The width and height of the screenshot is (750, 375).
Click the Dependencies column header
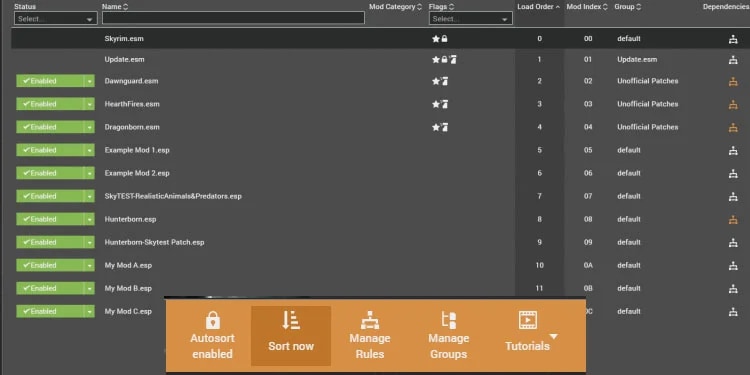tap(726, 7)
